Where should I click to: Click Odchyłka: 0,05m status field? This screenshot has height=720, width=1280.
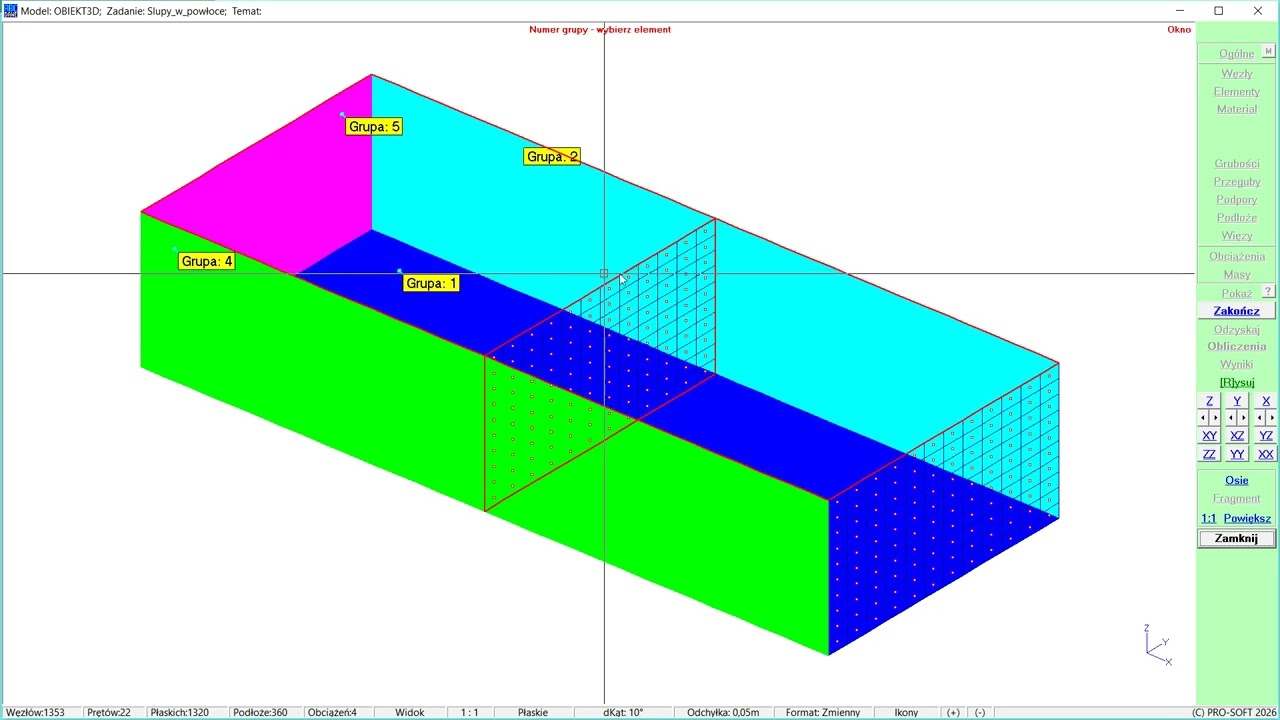click(x=723, y=712)
